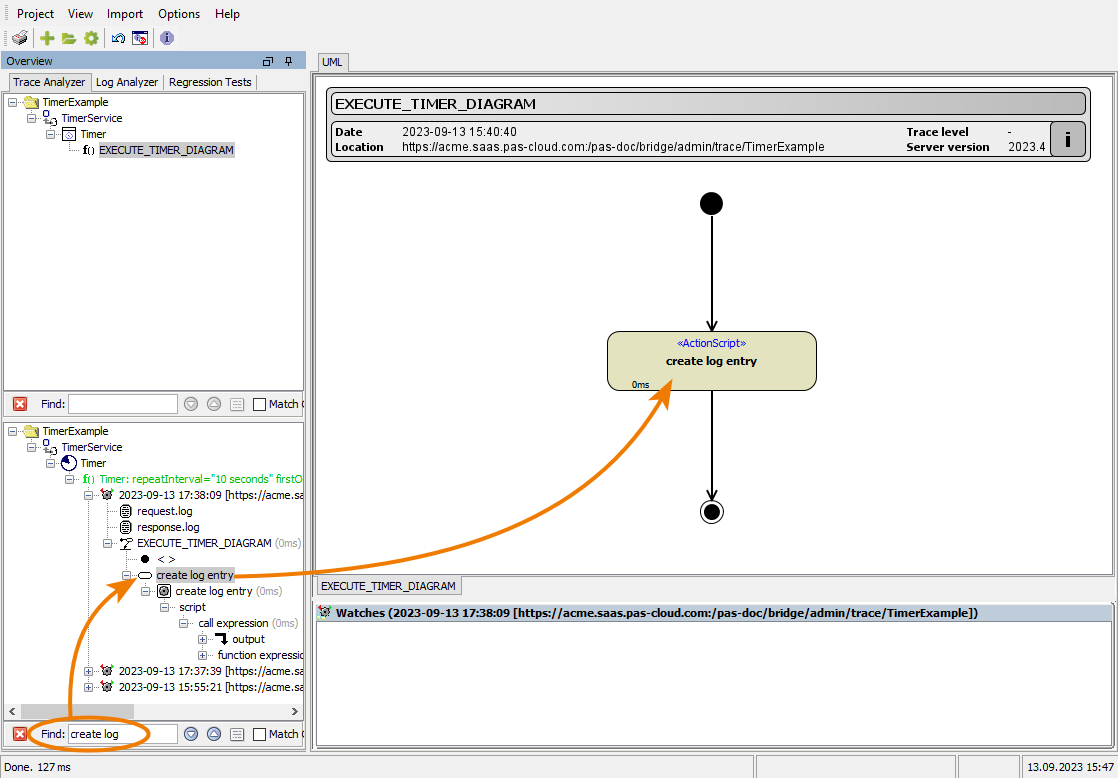Screen dimensions: 1118x778
Task: Click find next down arrow in lower find bar
Action: [191, 734]
